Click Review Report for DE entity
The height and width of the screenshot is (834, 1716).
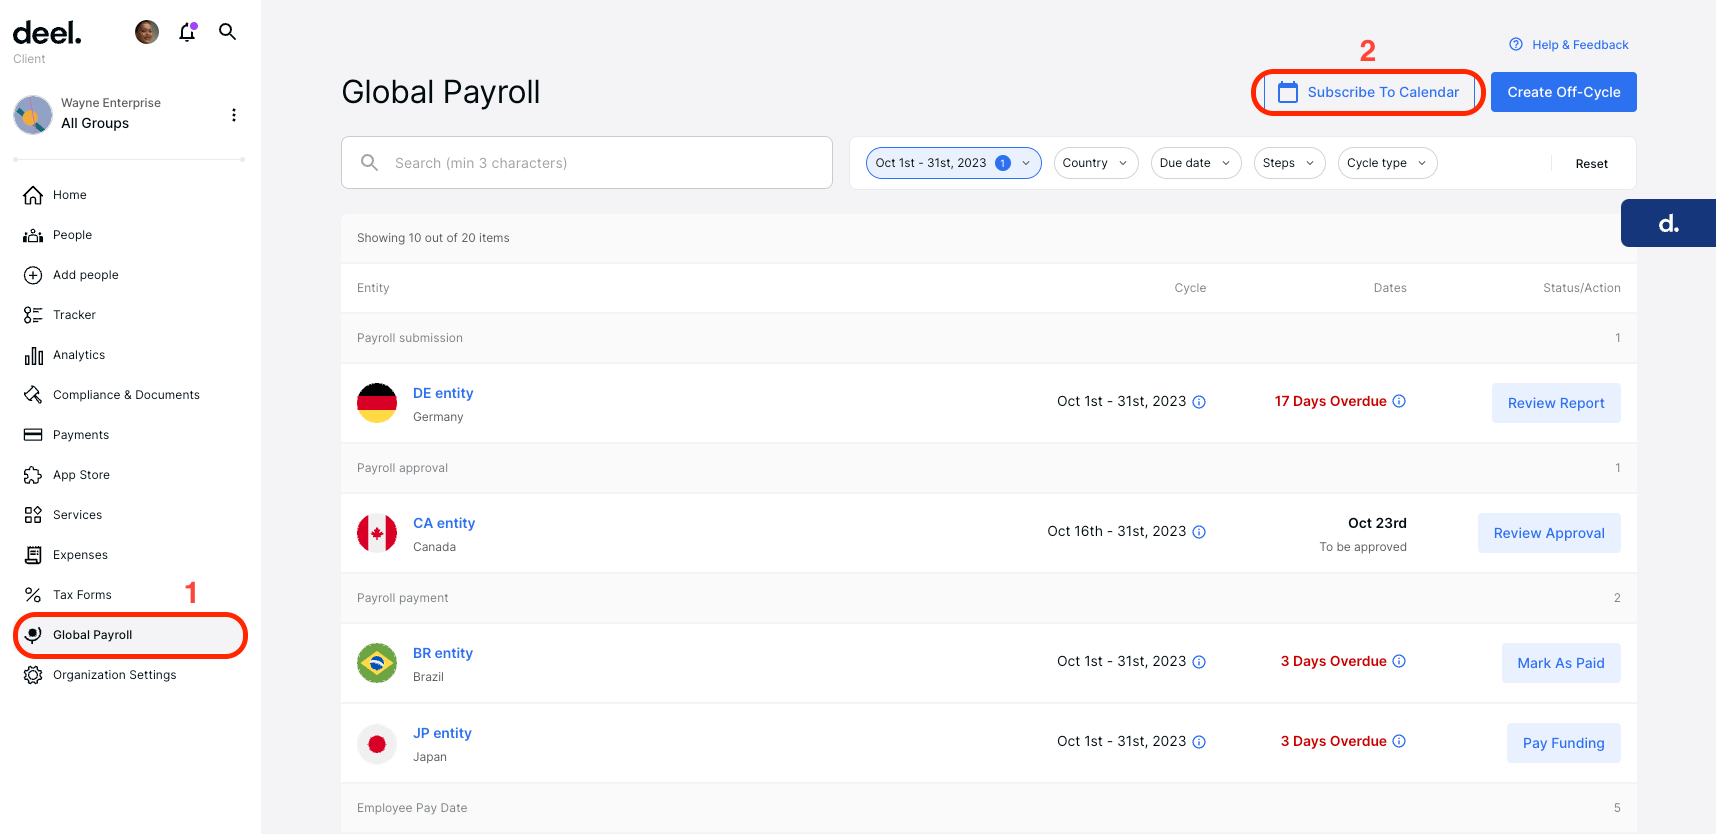(1556, 403)
